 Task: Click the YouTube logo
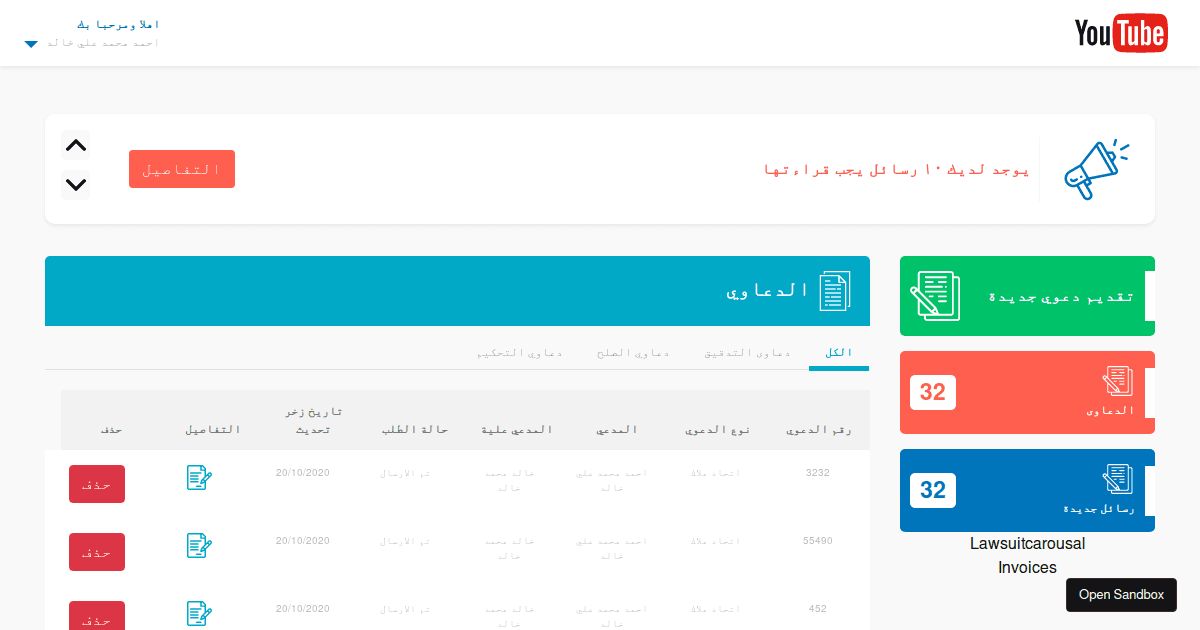tap(1121, 32)
